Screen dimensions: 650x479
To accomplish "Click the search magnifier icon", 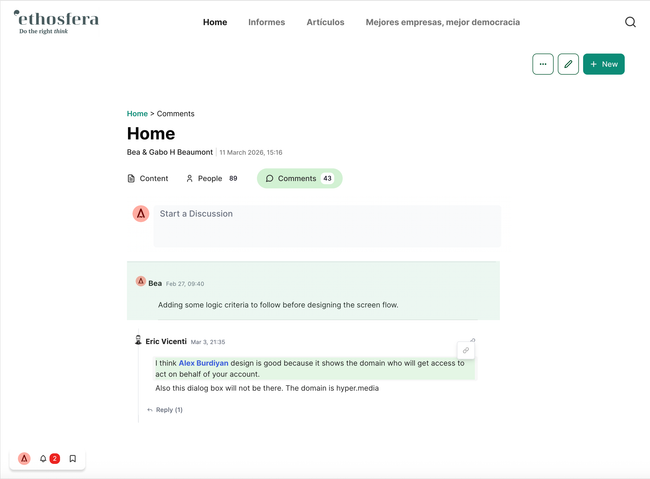I will coord(630,22).
